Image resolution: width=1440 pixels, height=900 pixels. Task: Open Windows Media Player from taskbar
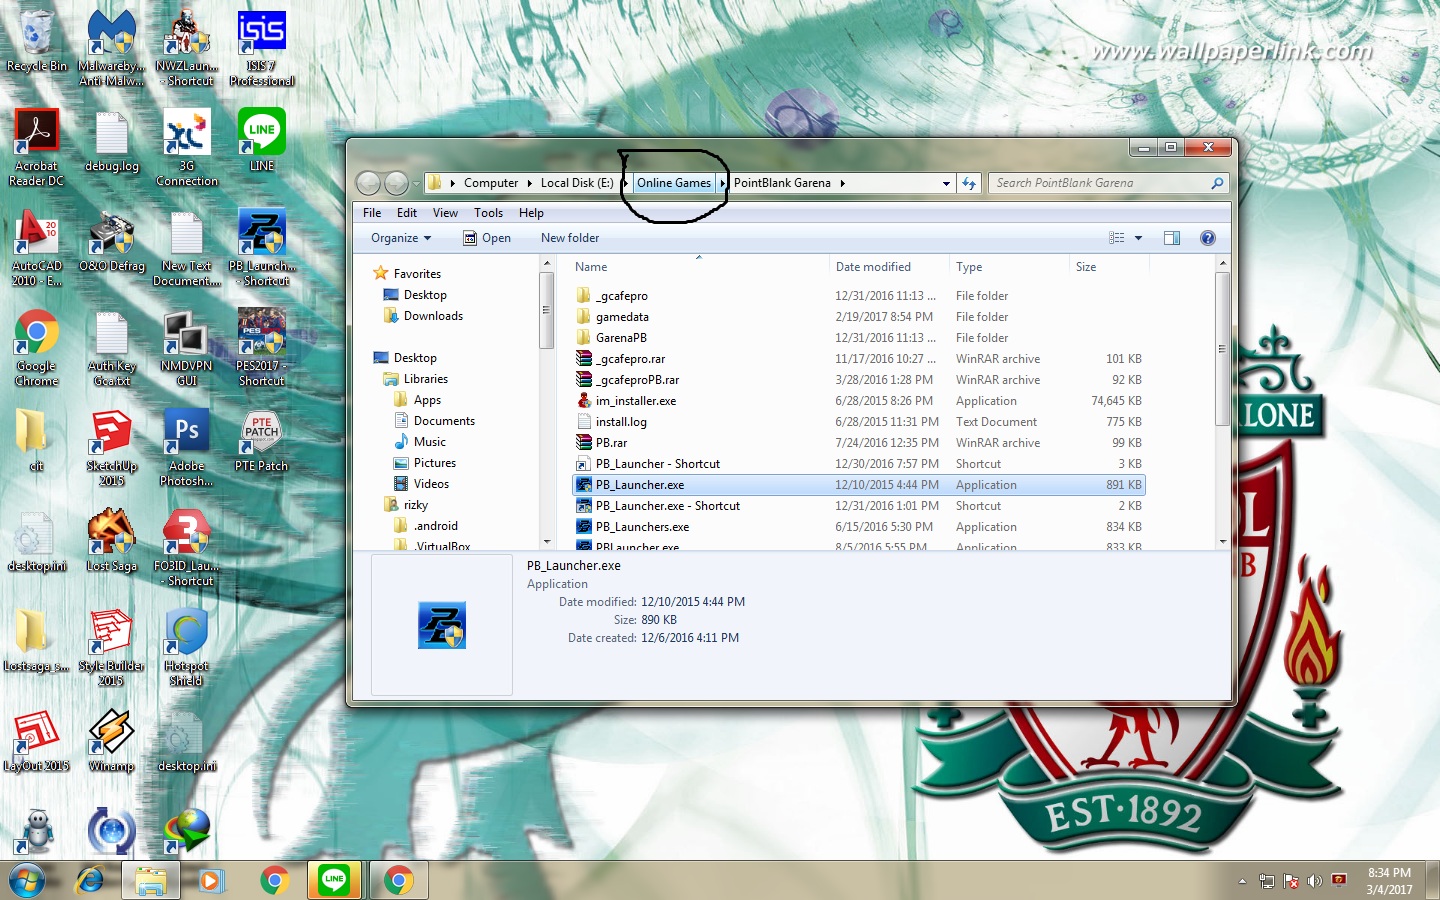coord(210,880)
